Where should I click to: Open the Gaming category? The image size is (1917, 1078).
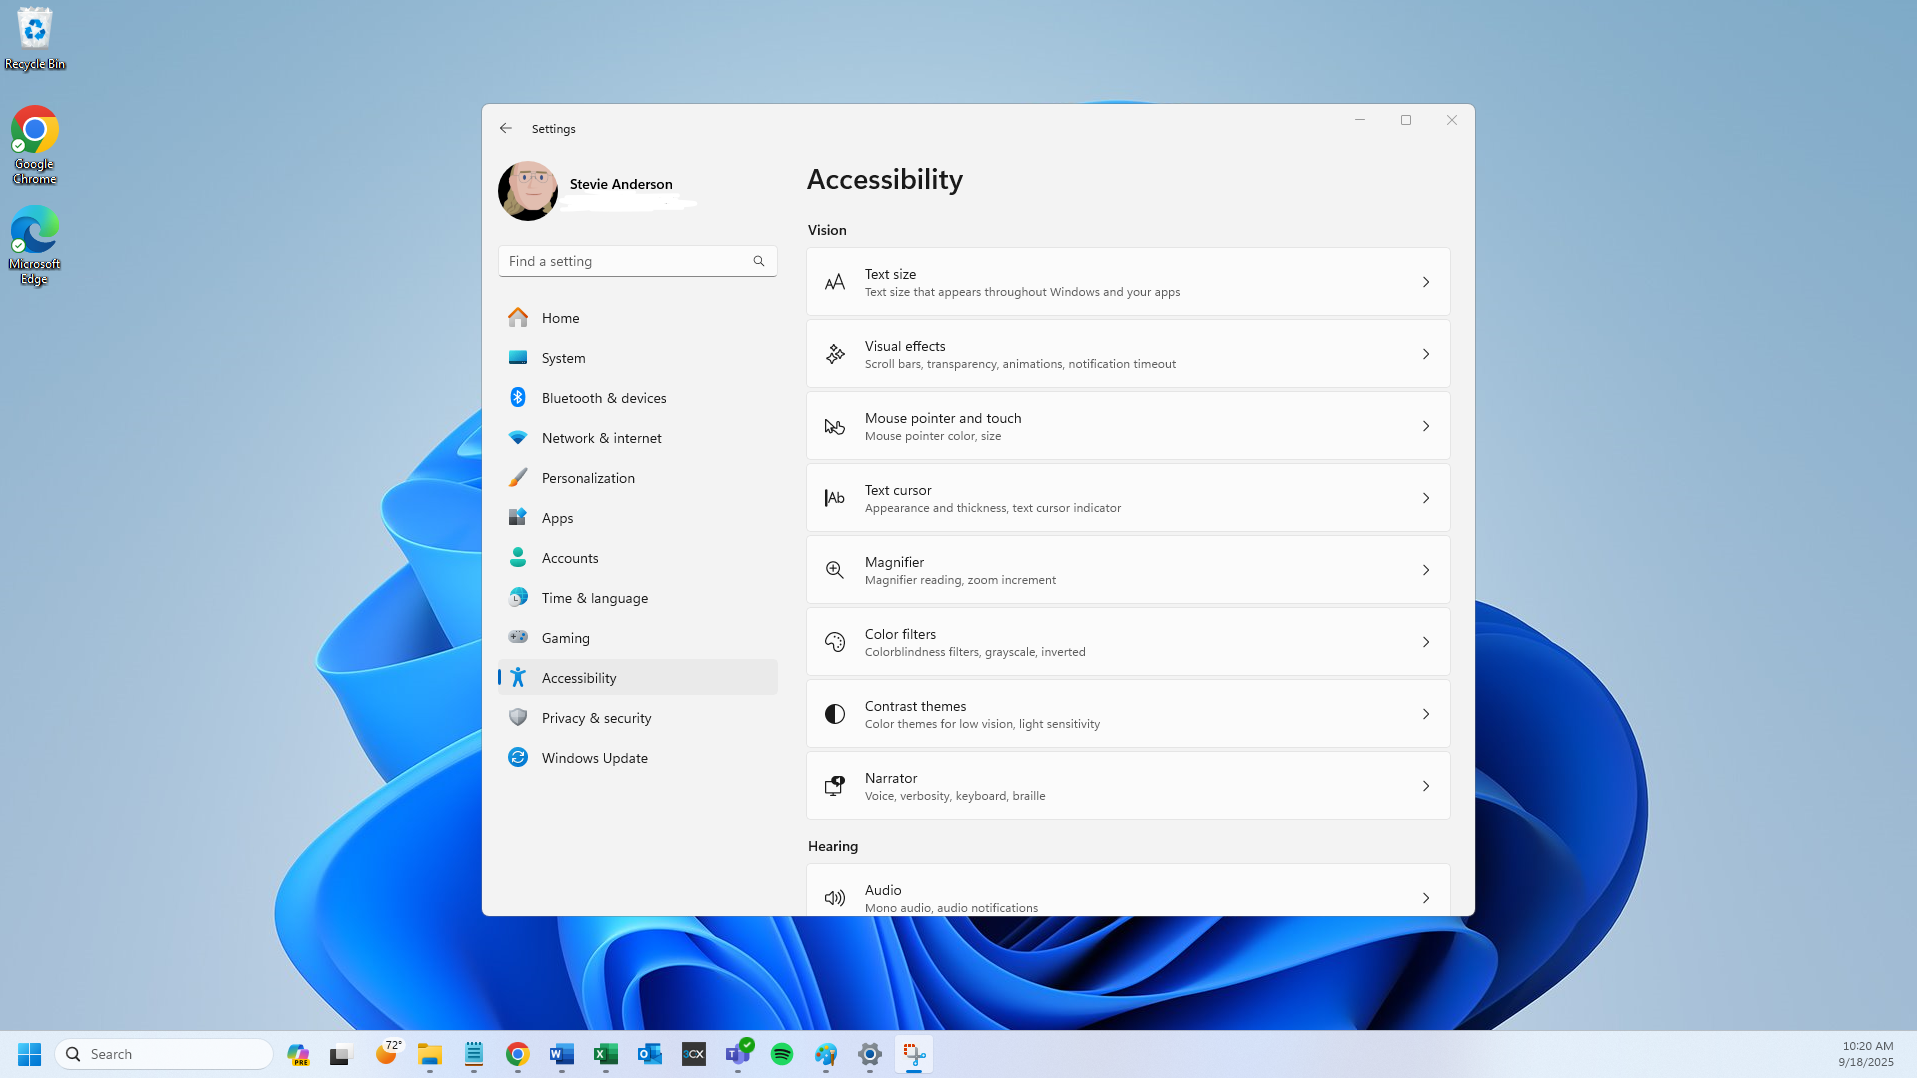(637, 638)
